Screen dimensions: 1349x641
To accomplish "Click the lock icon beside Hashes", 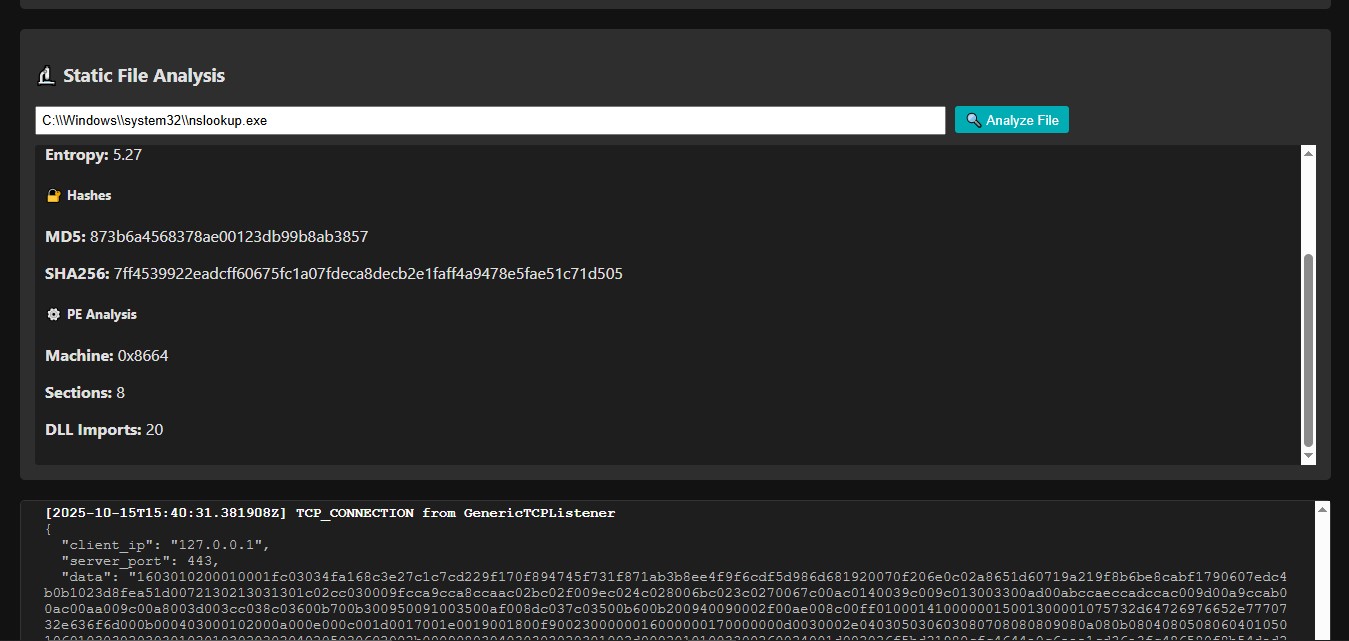I will coord(54,196).
